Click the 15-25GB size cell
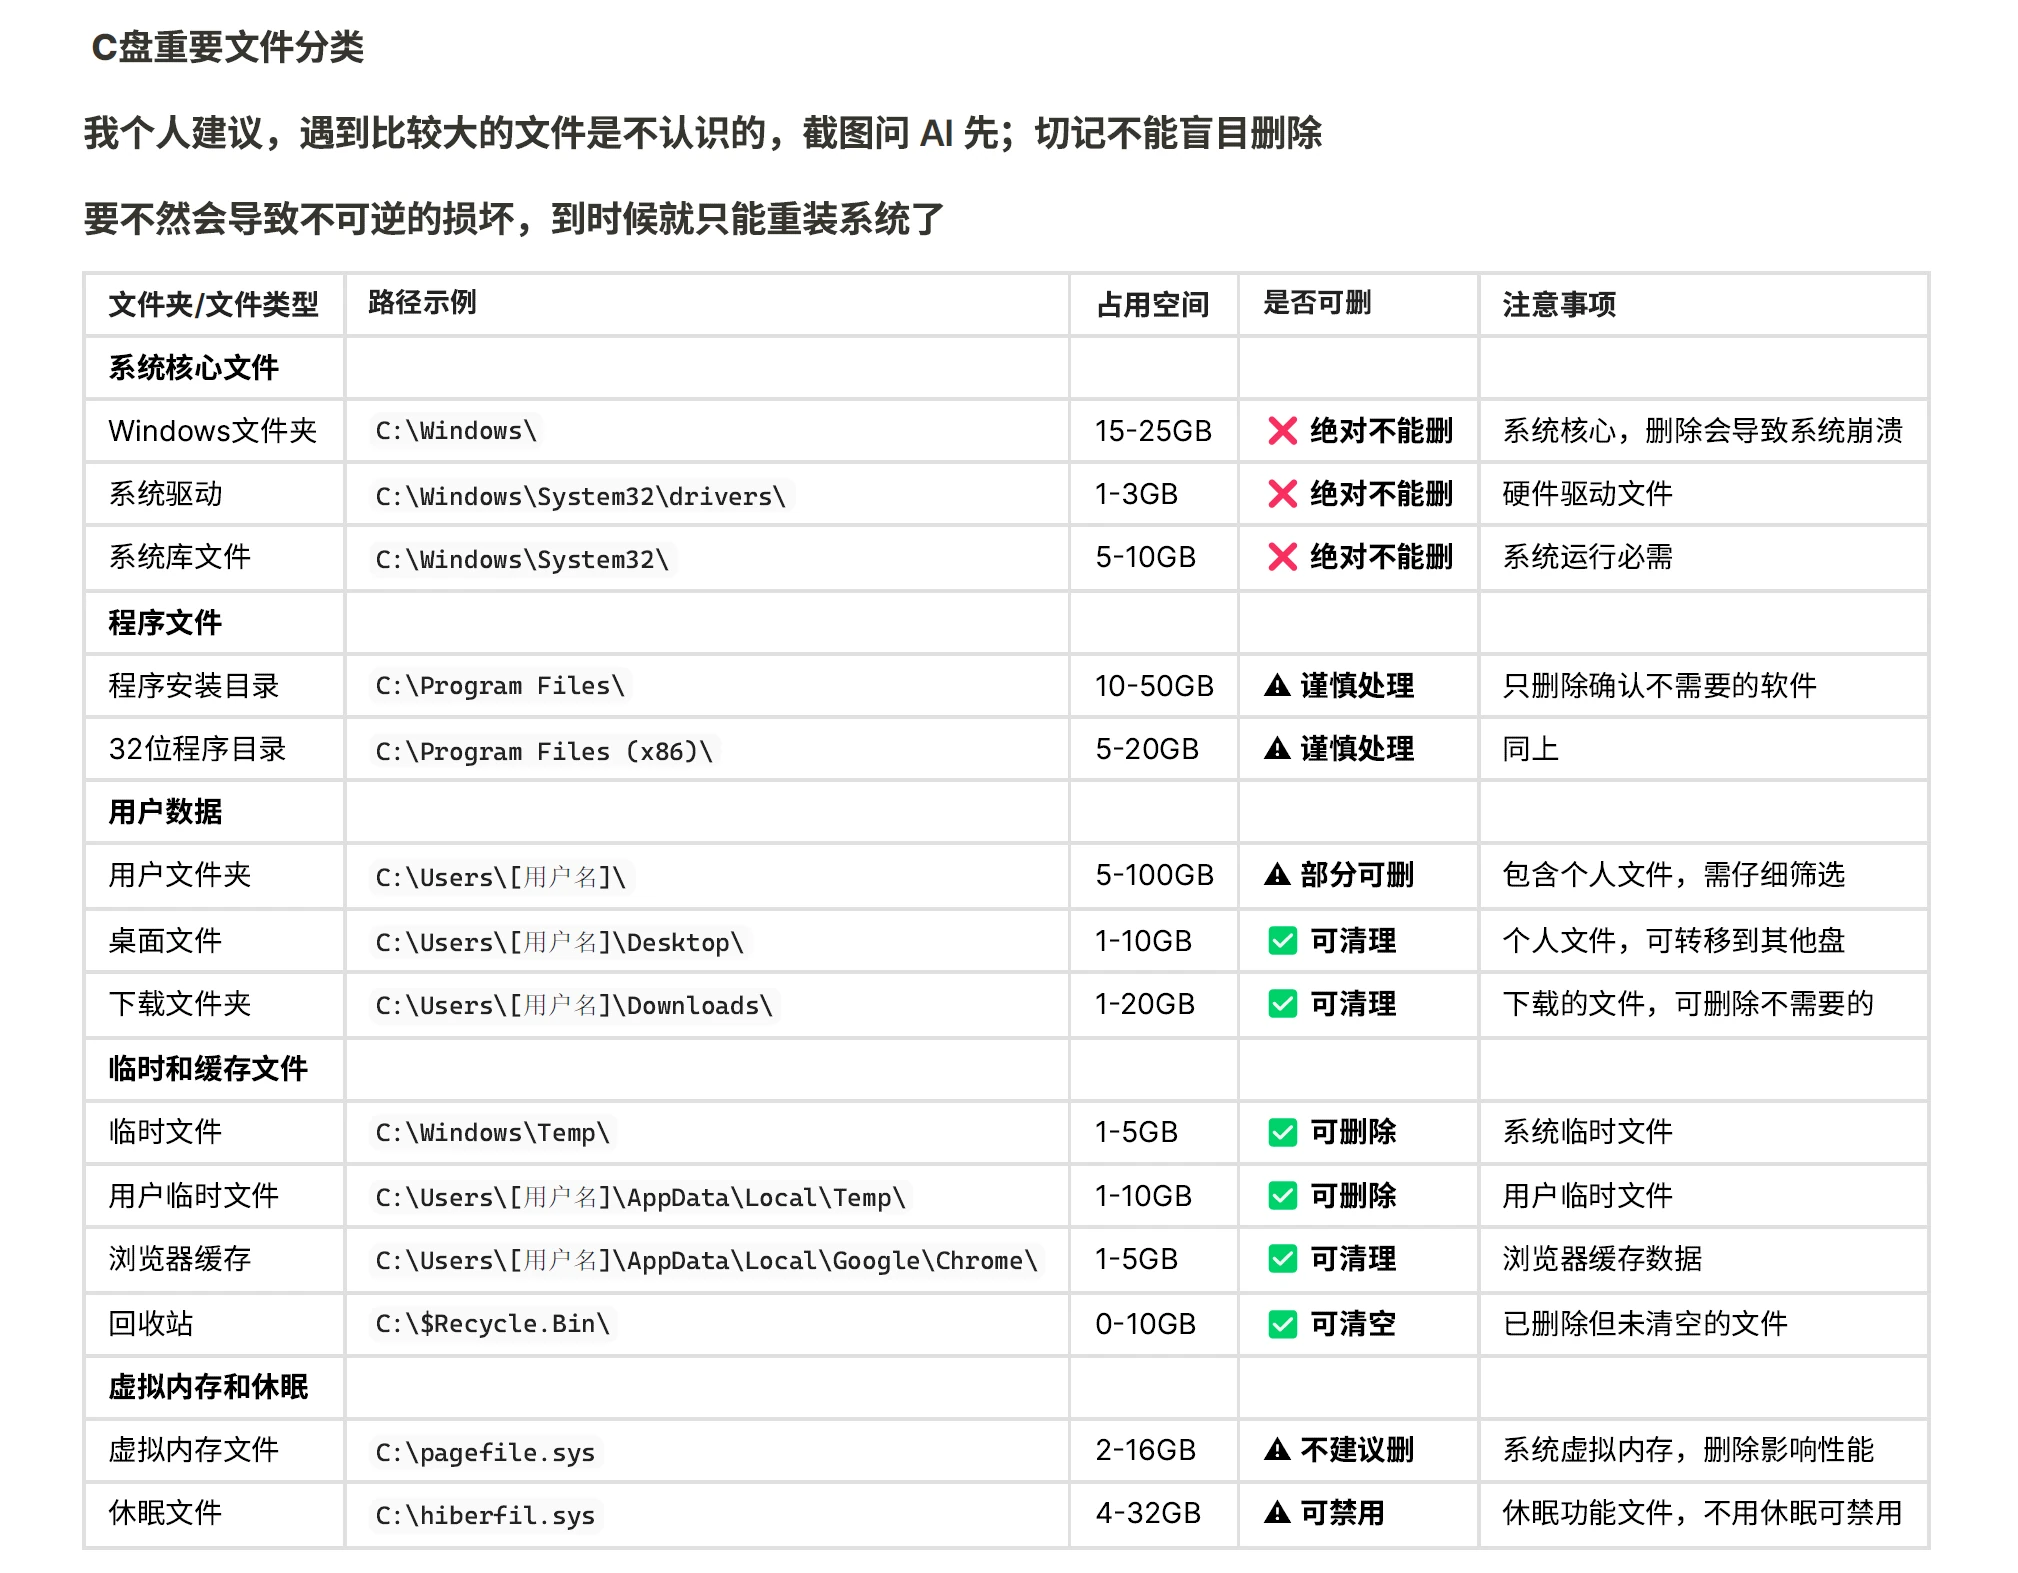This screenshot has width=2018, height=1573. [x=1153, y=431]
